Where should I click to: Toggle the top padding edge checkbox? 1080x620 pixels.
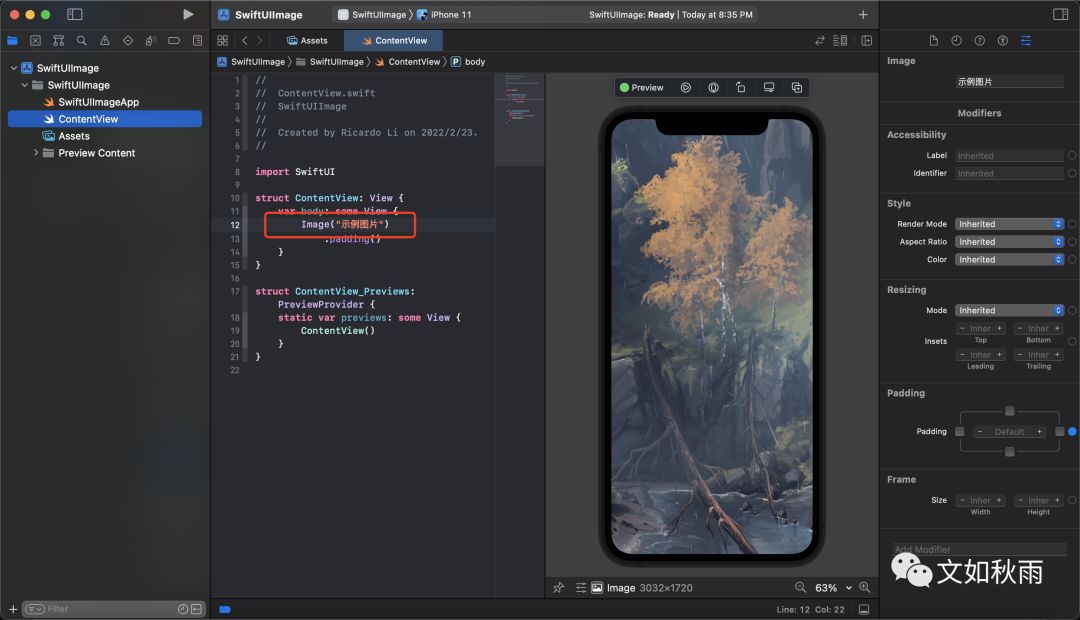click(1010, 411)
